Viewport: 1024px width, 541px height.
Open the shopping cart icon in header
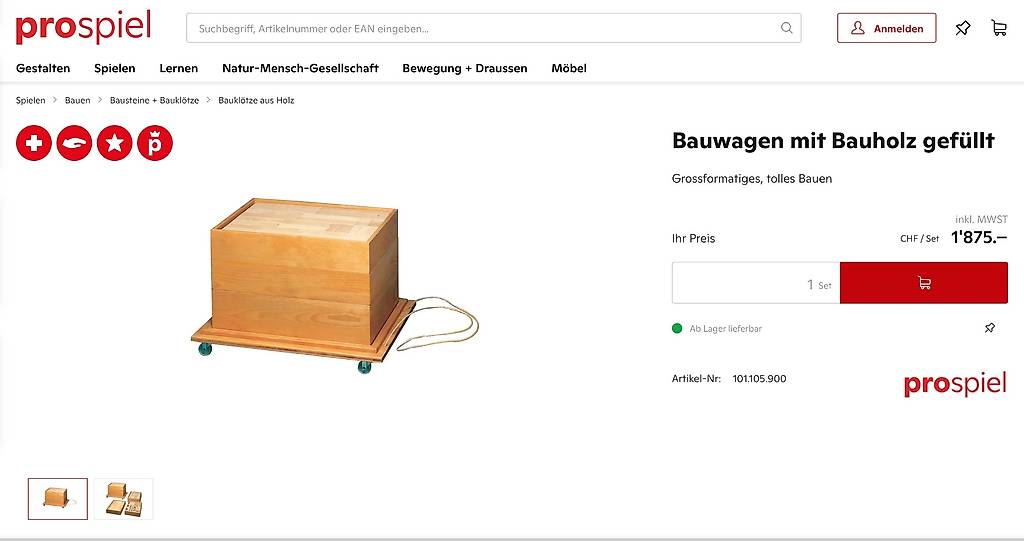999,28
